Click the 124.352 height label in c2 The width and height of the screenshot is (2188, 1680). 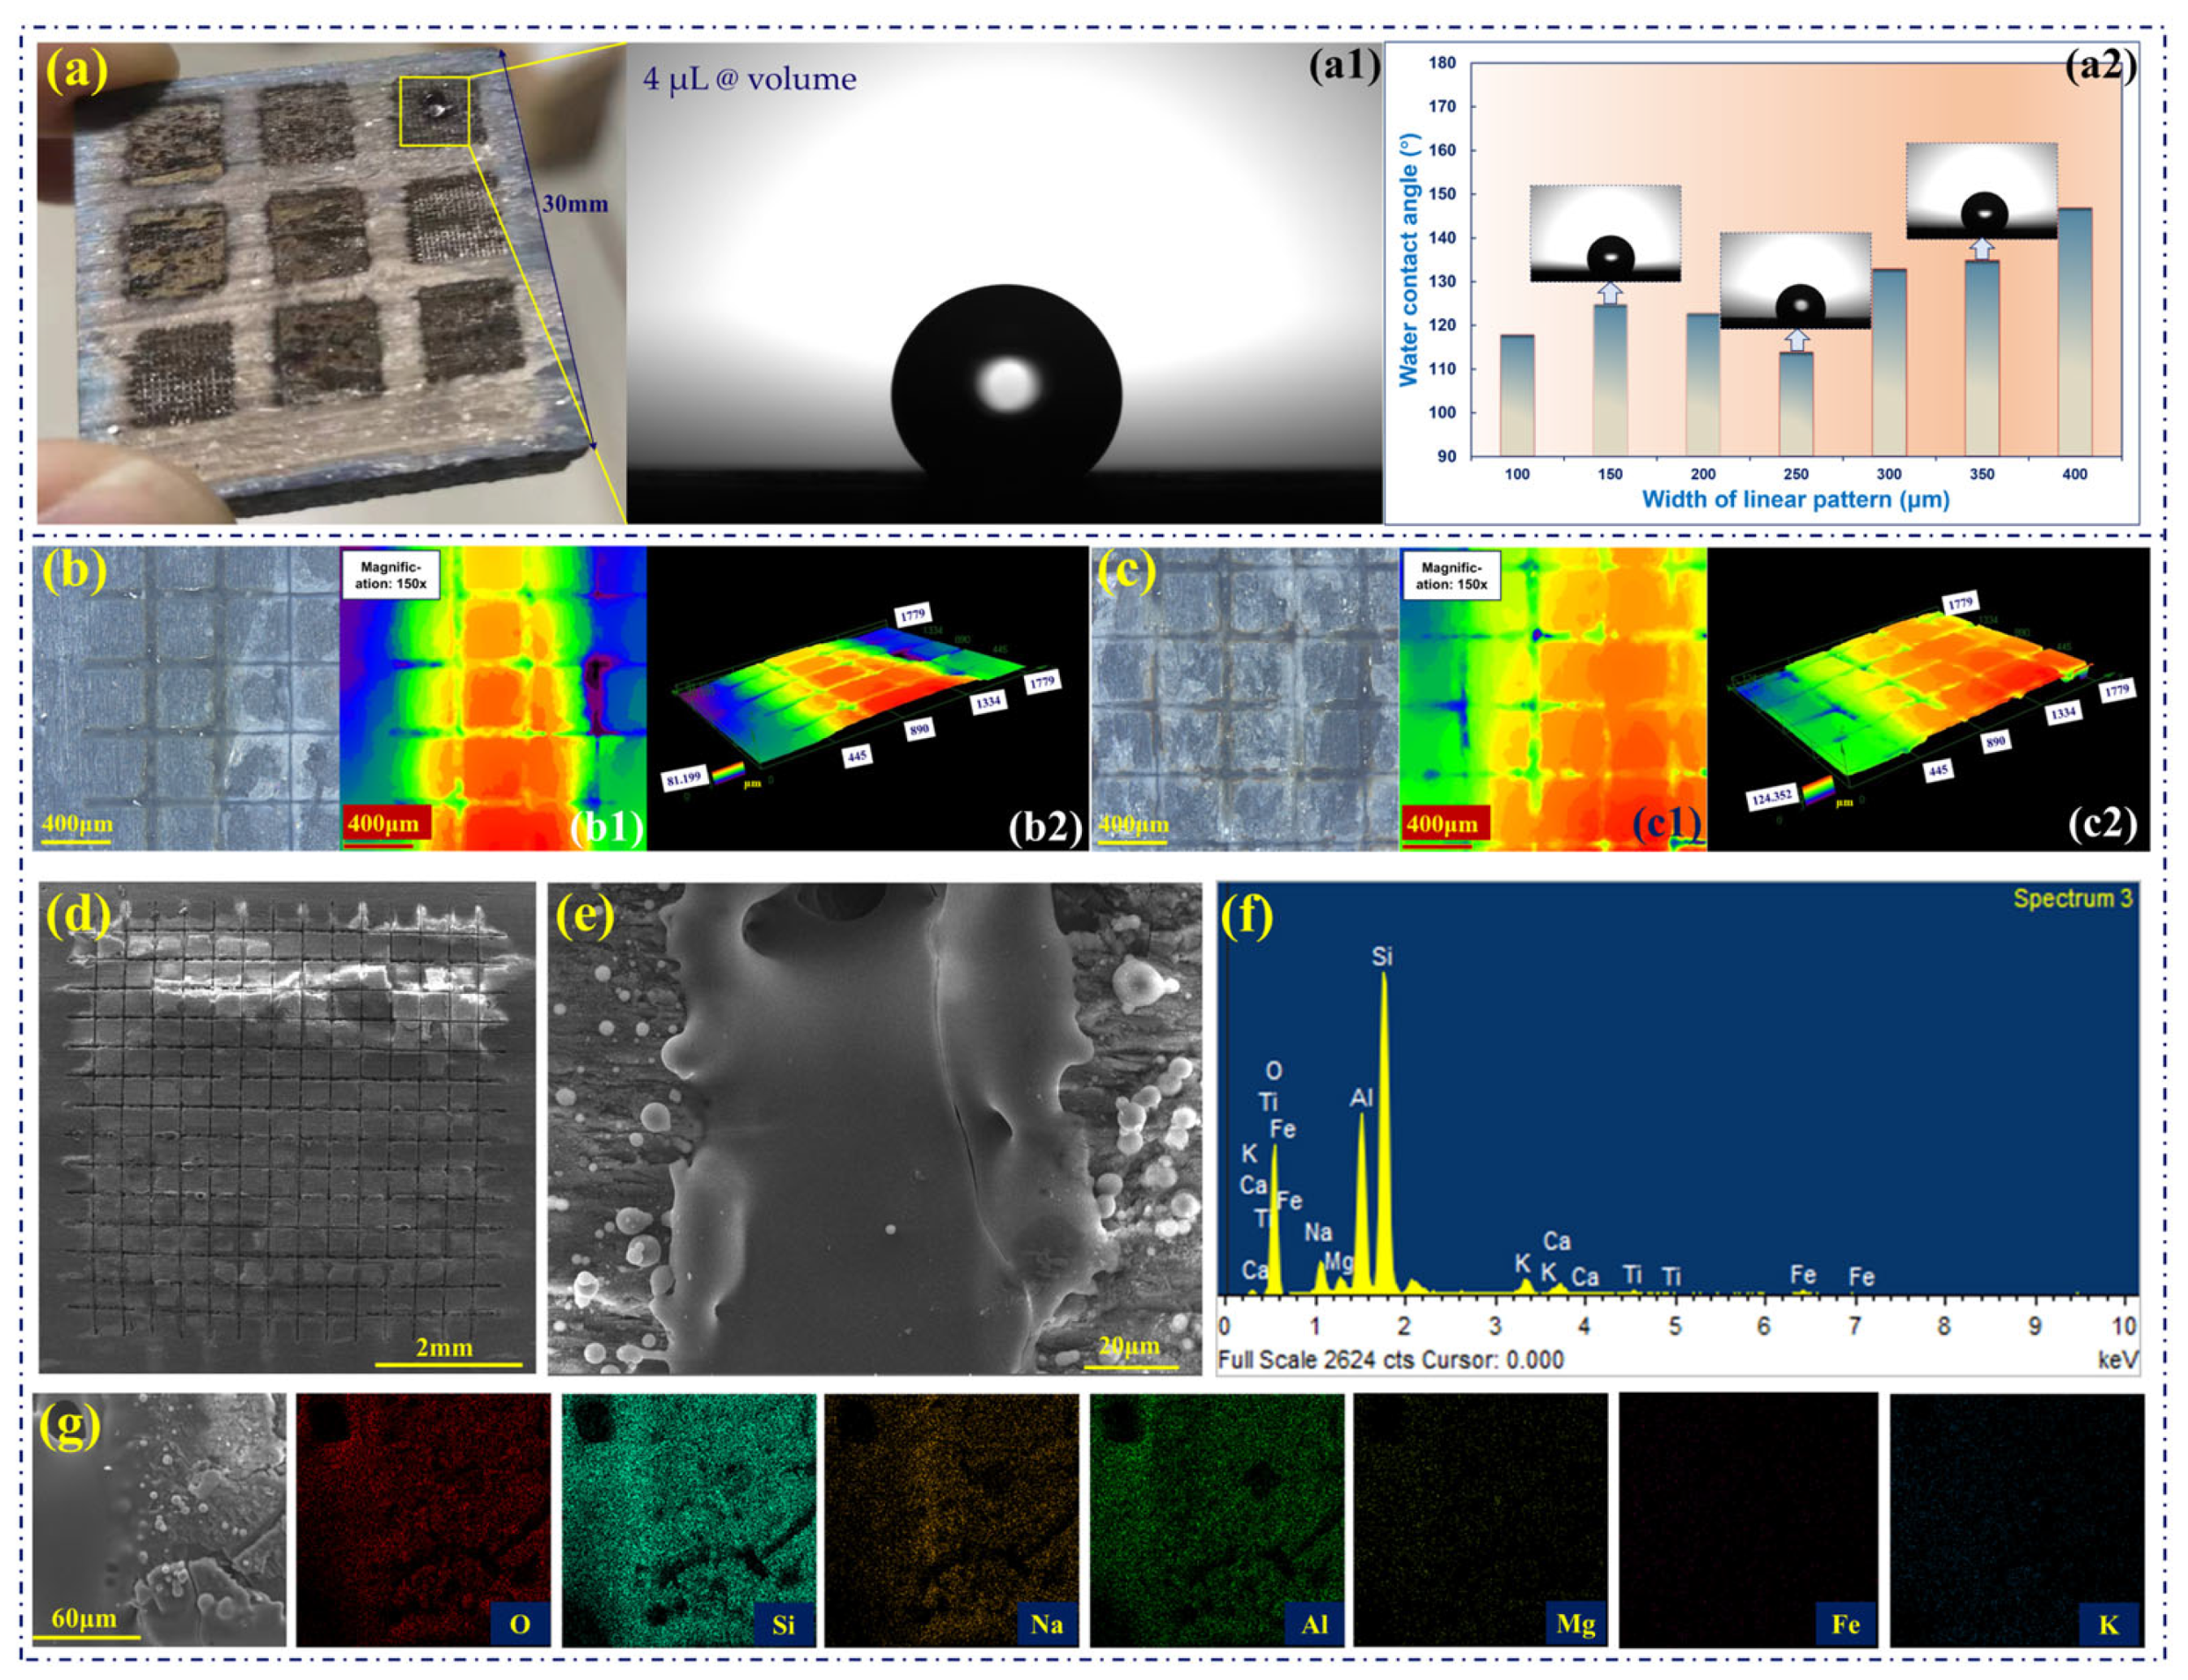tap(1771, 797)
